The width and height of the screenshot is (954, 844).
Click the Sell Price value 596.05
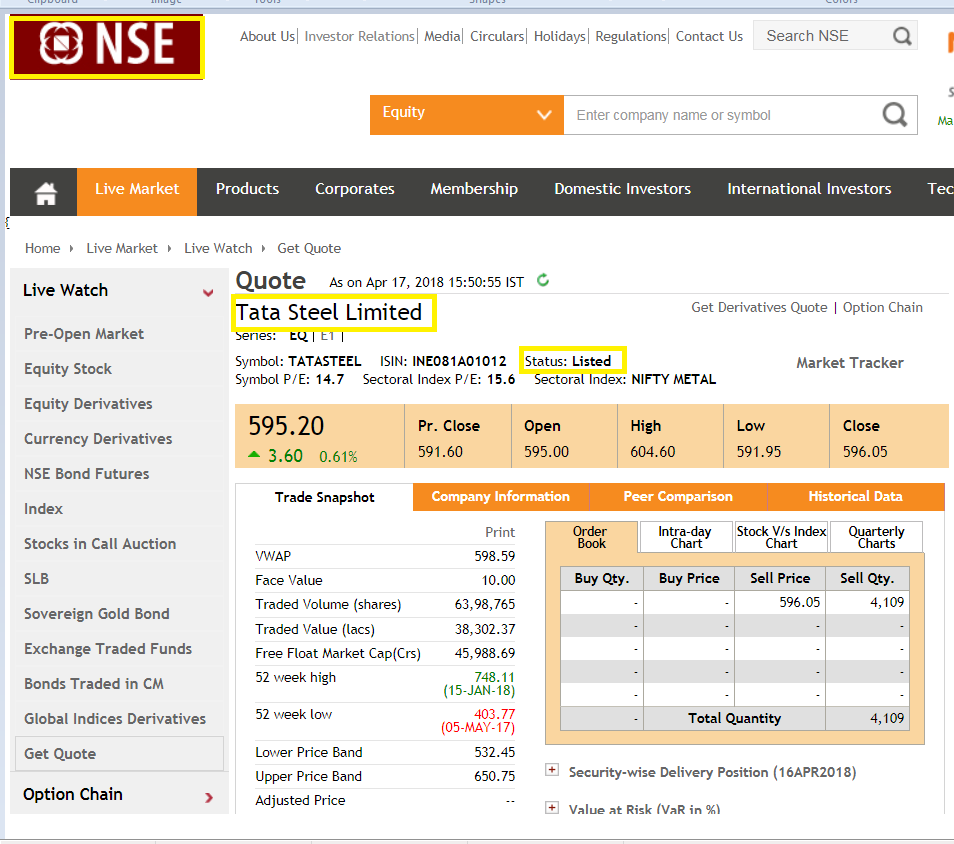[x=799, y=602]
